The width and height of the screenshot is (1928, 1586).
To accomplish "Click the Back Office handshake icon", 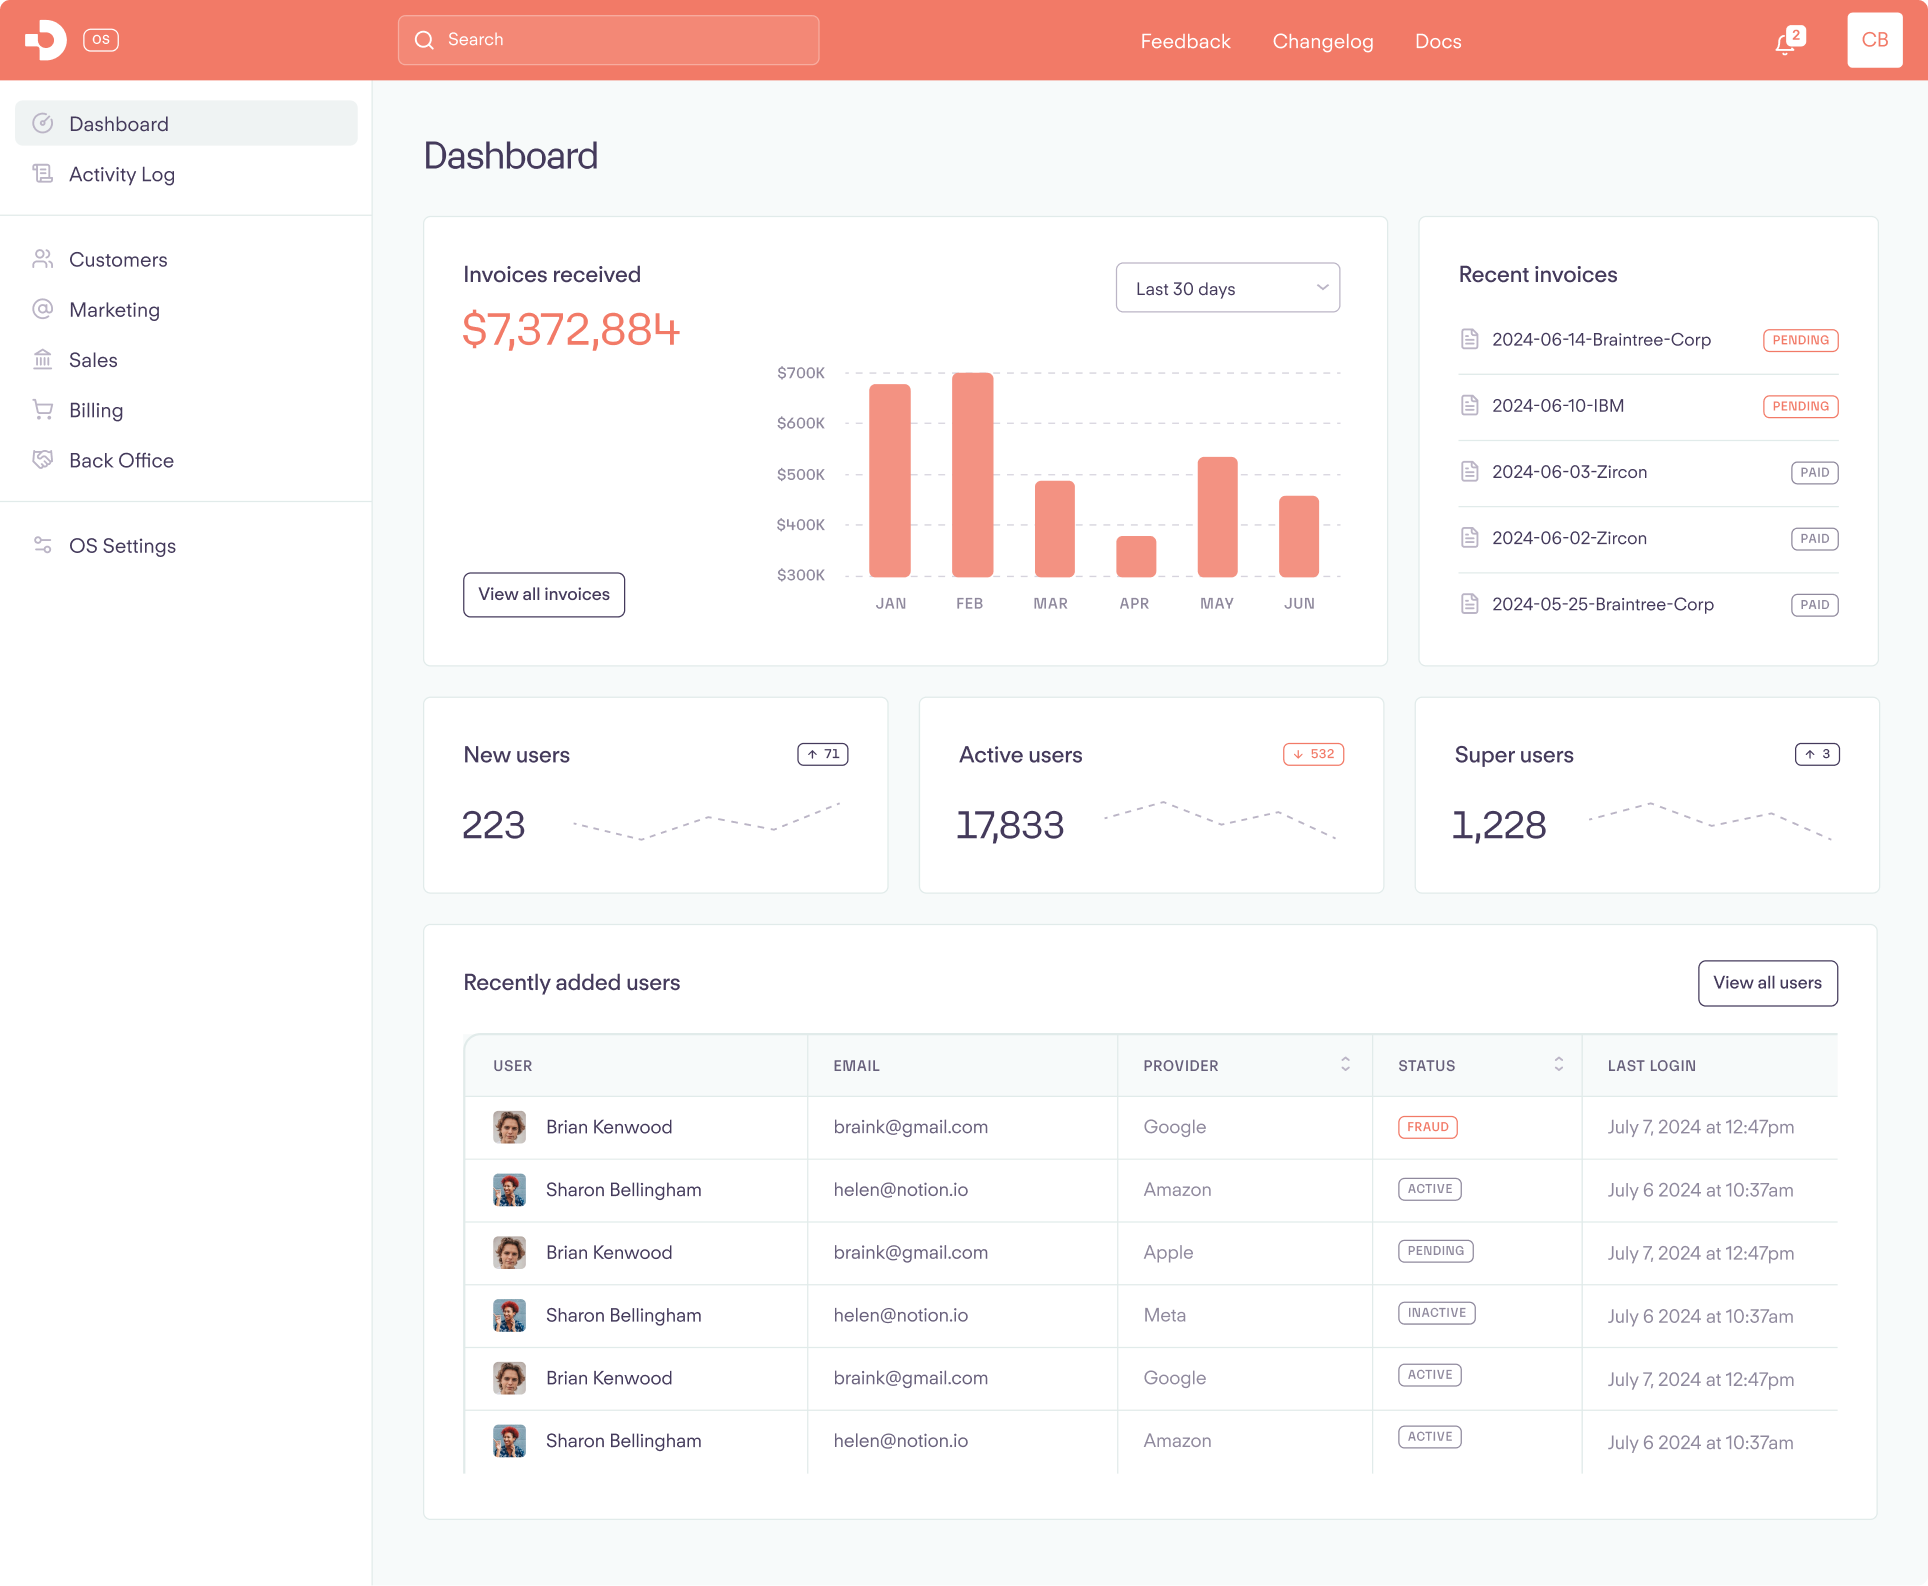I will 42,459.
